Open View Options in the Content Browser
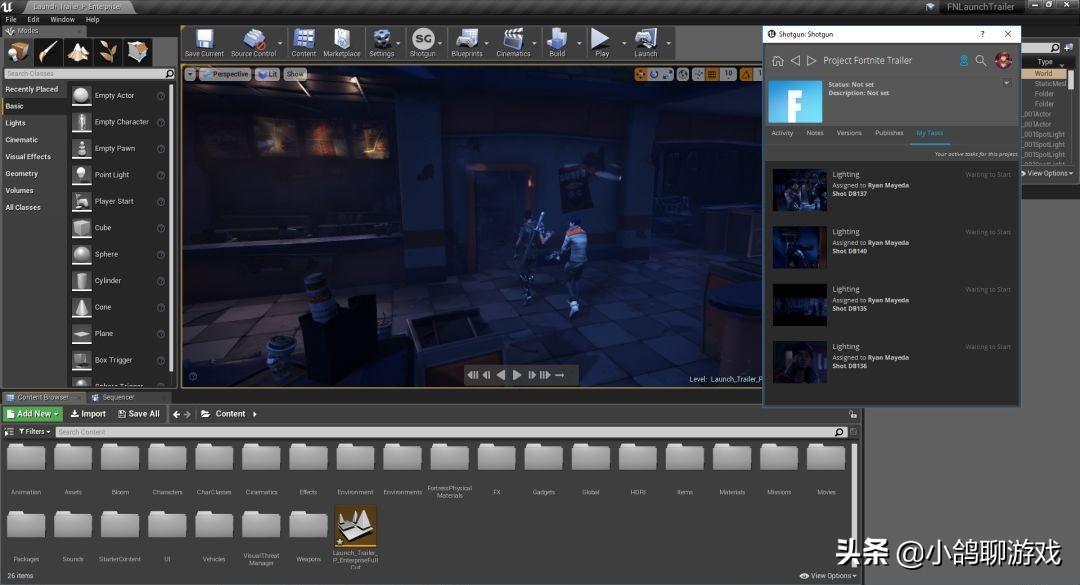 click(829, 576)
